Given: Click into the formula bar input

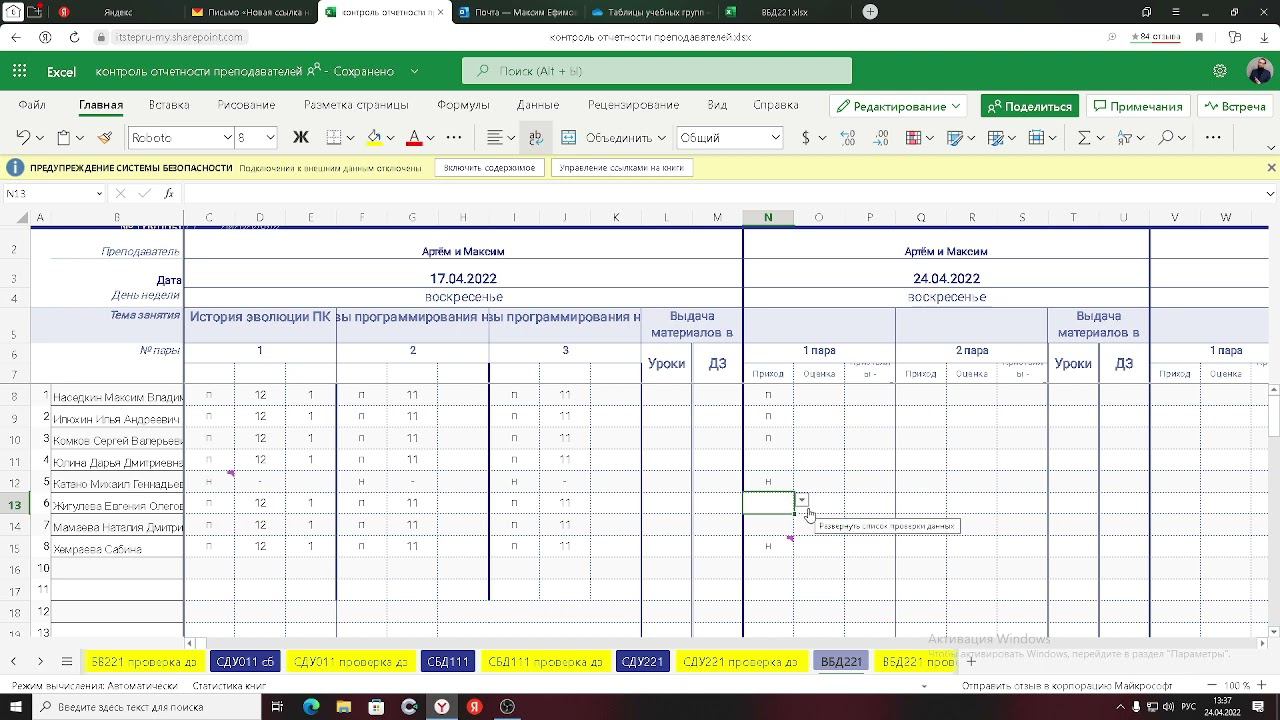Looking at the screenshot, I should [x=720, y=193].
